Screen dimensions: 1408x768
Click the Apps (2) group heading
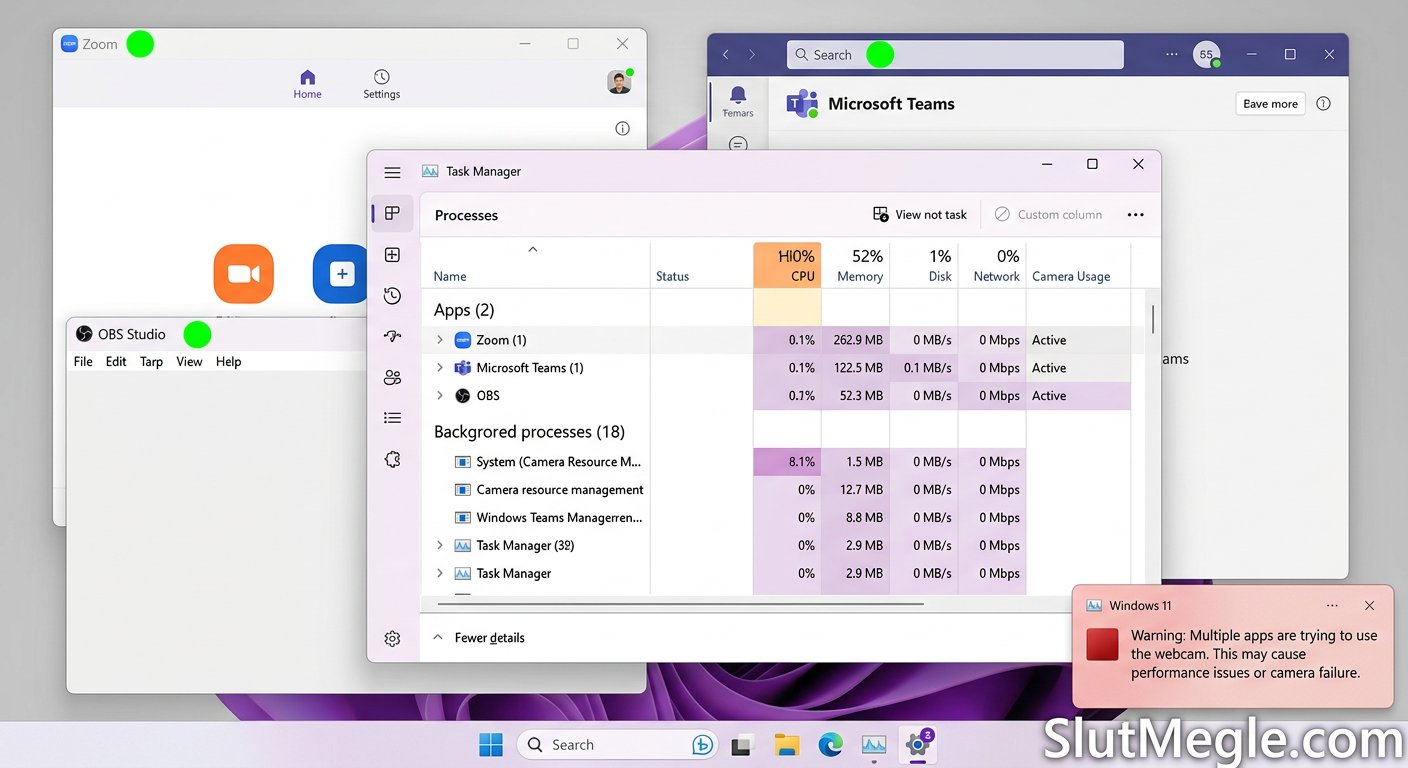pos(464,310)
